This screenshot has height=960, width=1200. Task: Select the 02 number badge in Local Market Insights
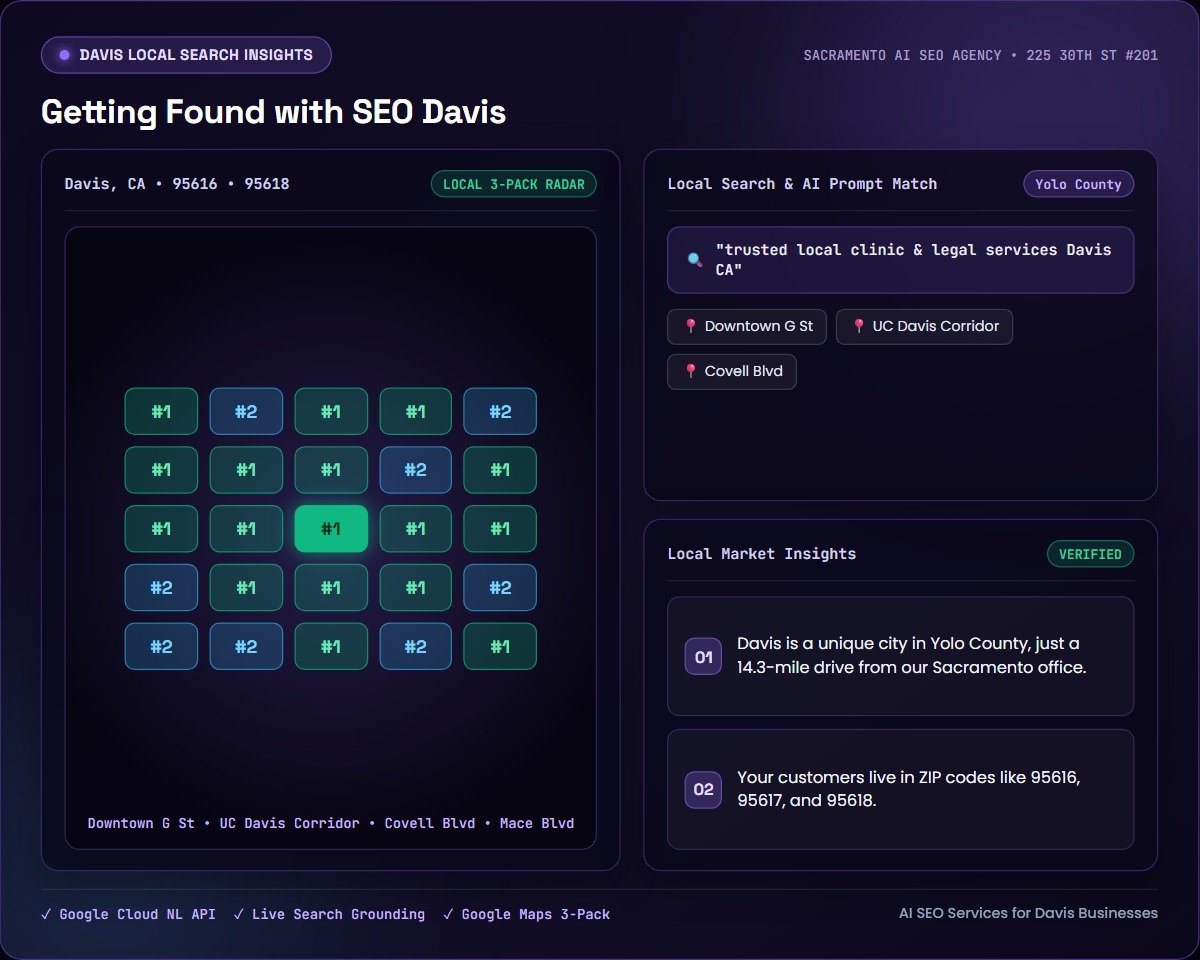point(703,790)
